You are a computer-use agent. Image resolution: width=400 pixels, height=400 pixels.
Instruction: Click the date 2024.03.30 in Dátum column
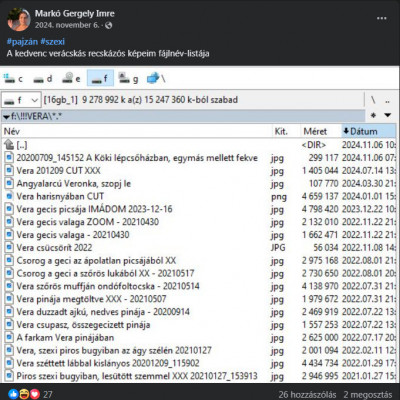tap(369, 184)
